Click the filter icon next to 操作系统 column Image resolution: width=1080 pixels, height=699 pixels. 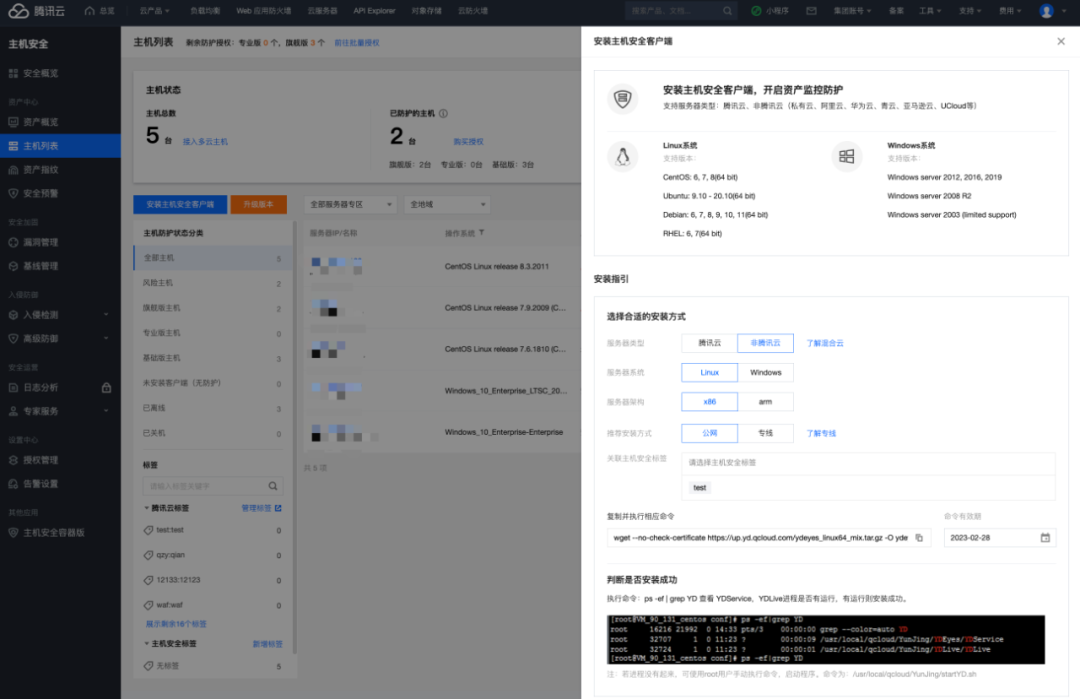[x=481, y=233]
